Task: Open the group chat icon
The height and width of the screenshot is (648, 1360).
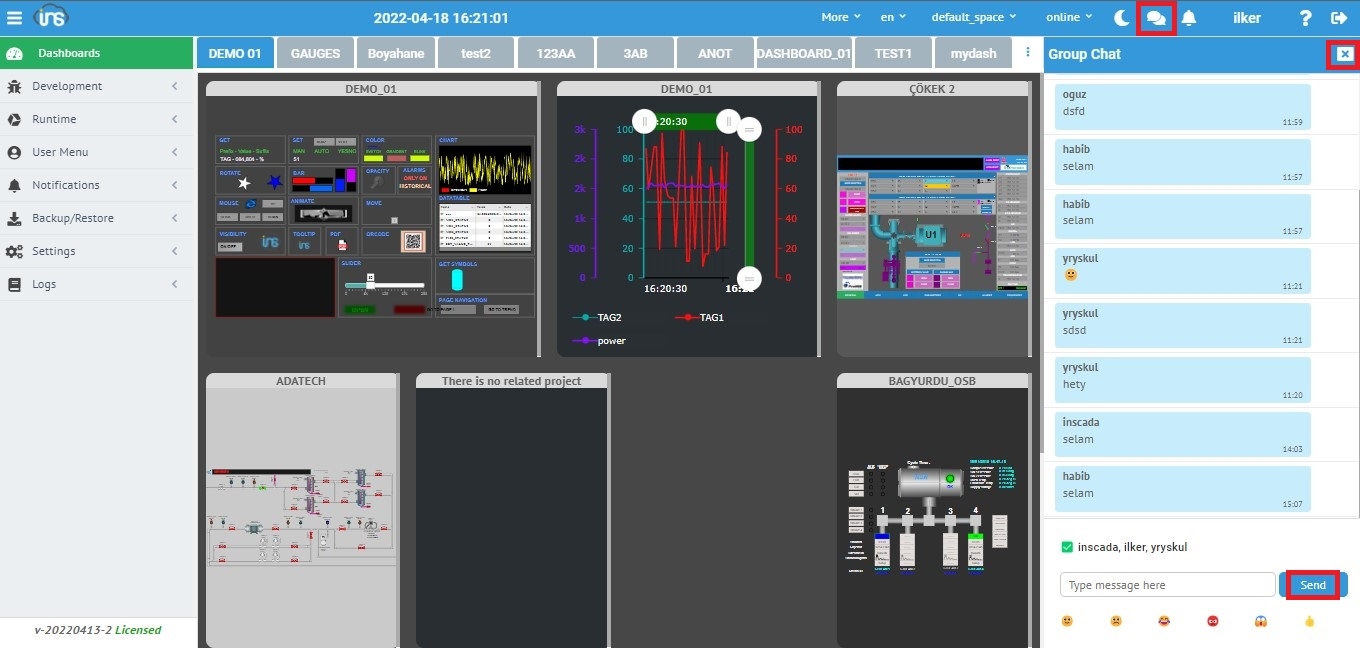Action: (1156, 17)
